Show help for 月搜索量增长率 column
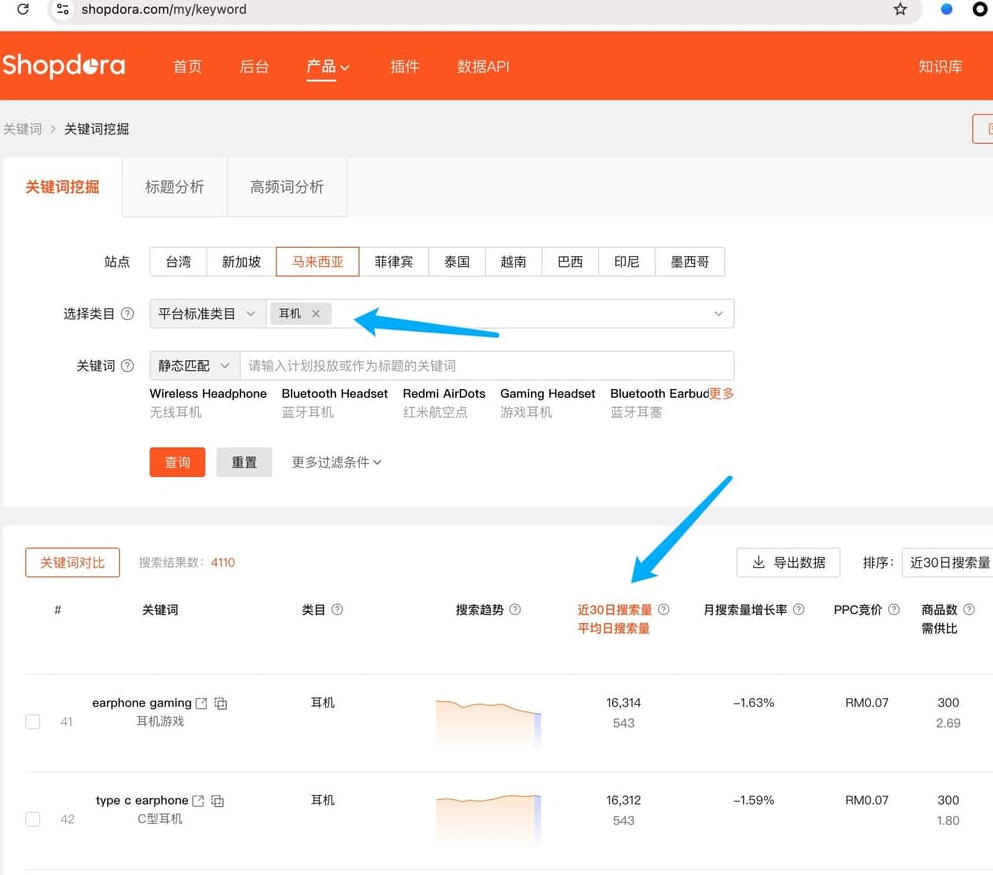This screenshot has width=993, height=875. [799, 610]
